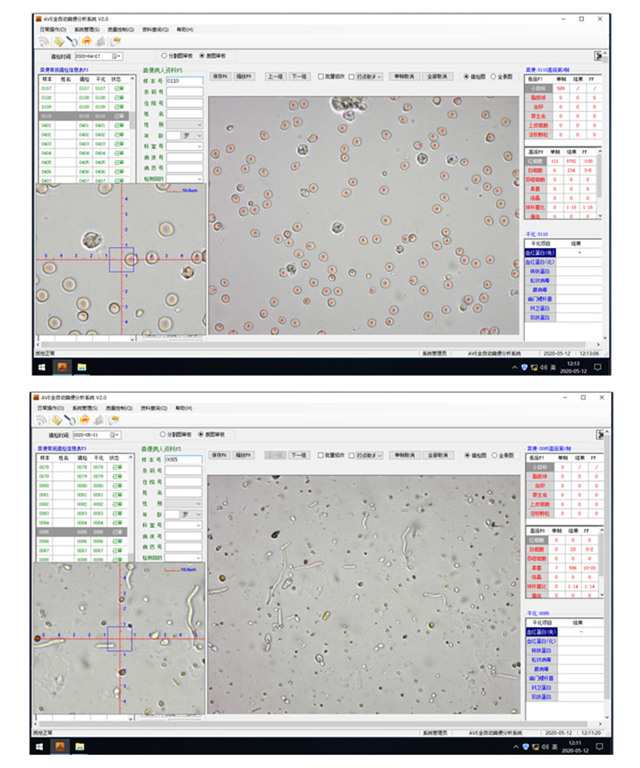This screenshot has height=768, width=640.
Task: Select 原图审核 radio in the sample 0110 window
Action: point(202,56)
